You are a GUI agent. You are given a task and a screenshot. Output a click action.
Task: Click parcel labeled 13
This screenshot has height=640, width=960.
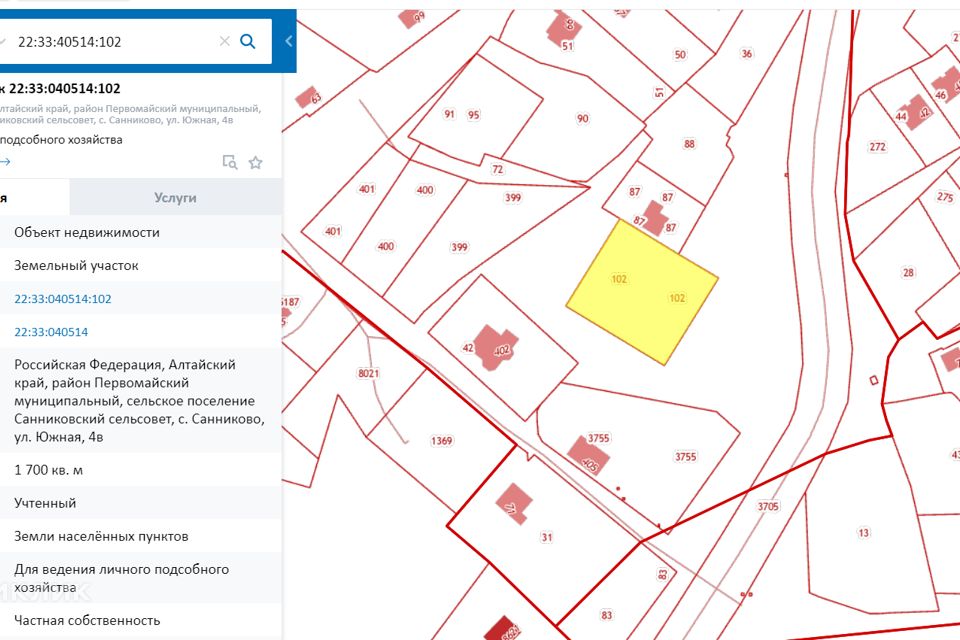(x=863, y=532)
